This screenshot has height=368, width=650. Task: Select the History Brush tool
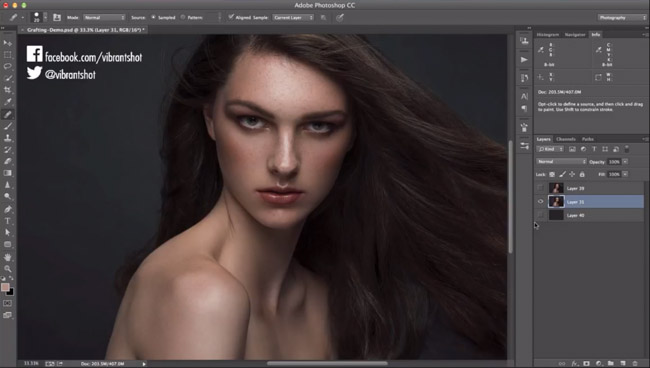[7, 150]
